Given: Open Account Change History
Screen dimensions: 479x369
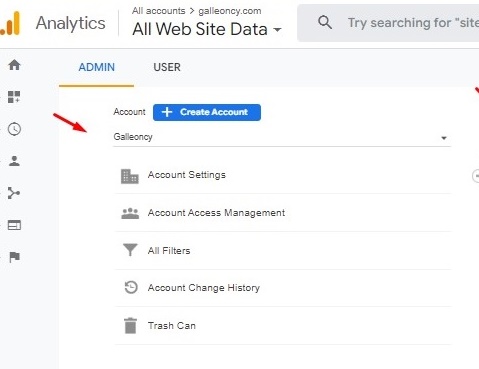Looking at the screenshot, I should 283,288.
